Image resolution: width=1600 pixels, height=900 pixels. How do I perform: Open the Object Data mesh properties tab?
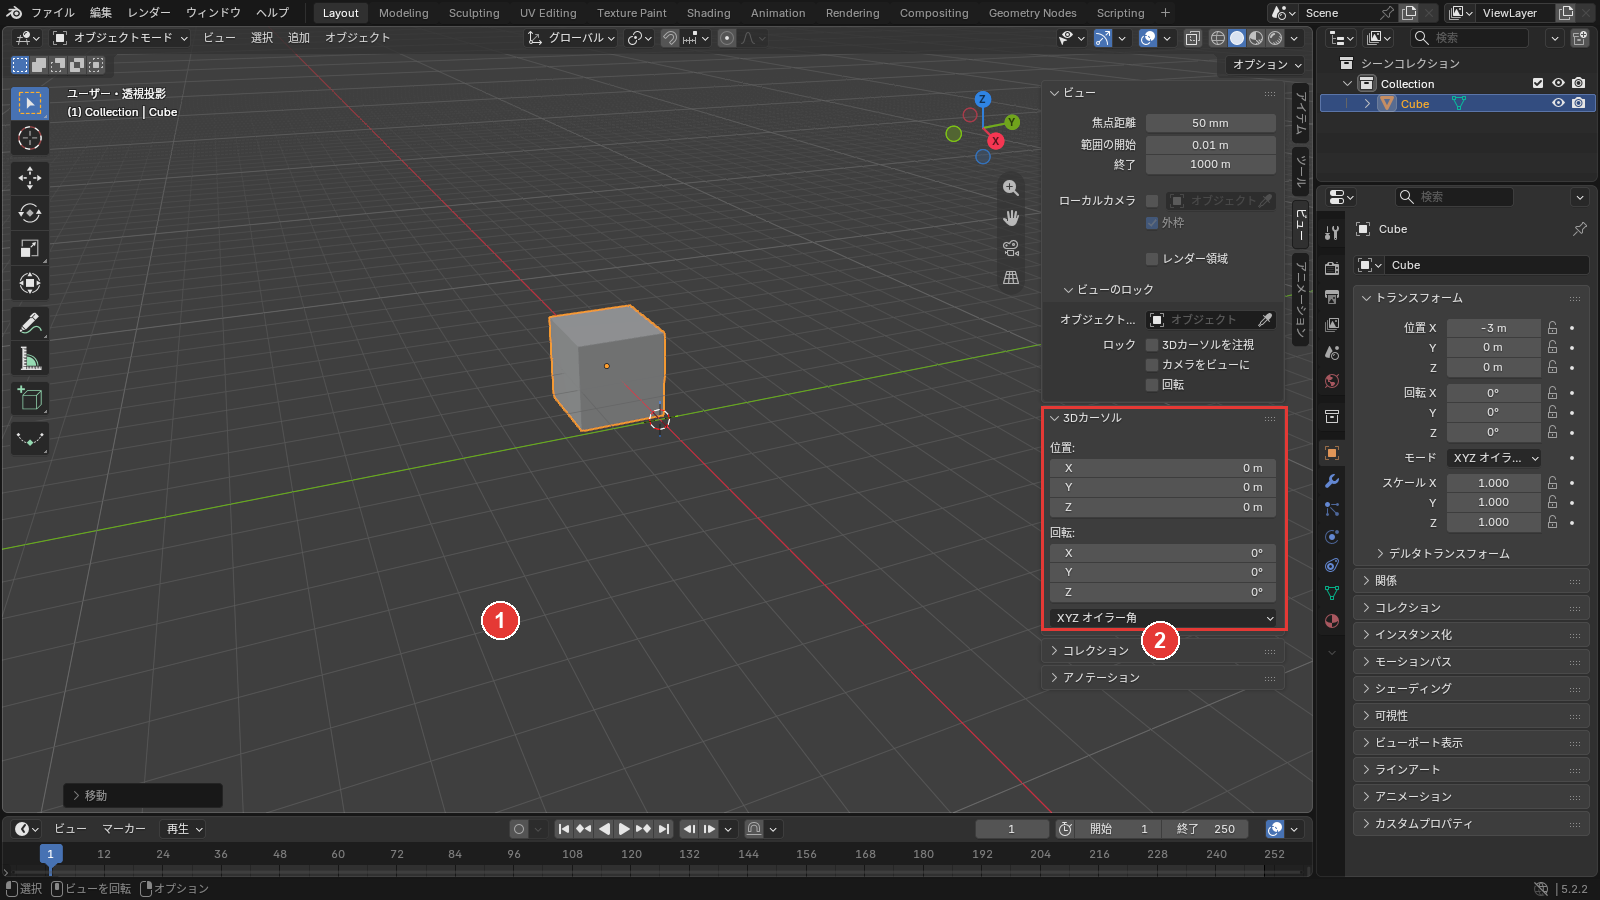click(1332, 593)
